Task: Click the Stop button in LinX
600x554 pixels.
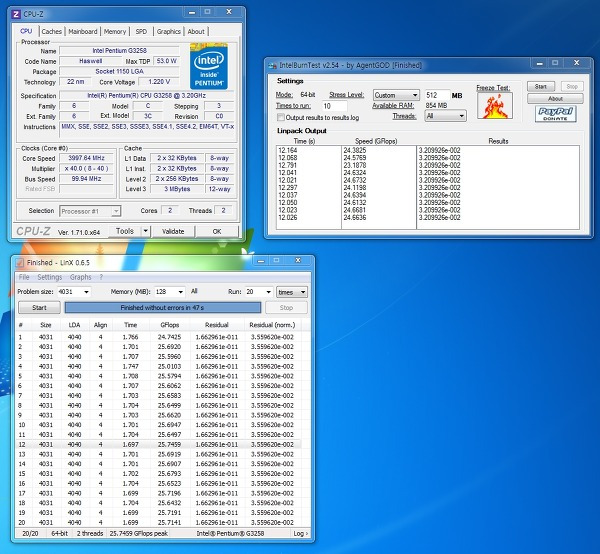Action: click(x=286, y=308)
